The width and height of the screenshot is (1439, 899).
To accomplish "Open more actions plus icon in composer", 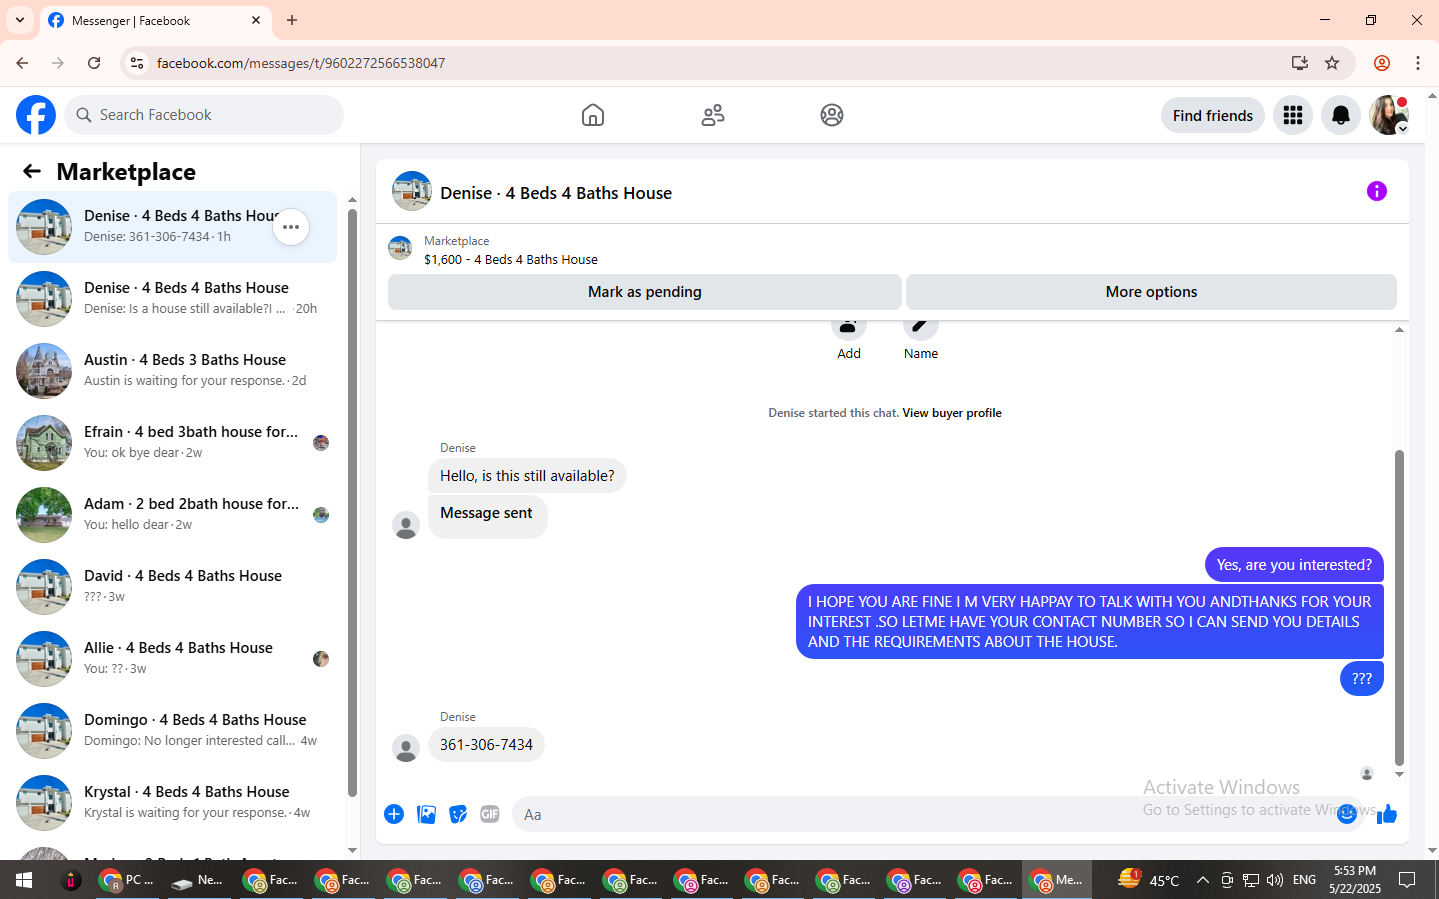I will pos(394,814).
